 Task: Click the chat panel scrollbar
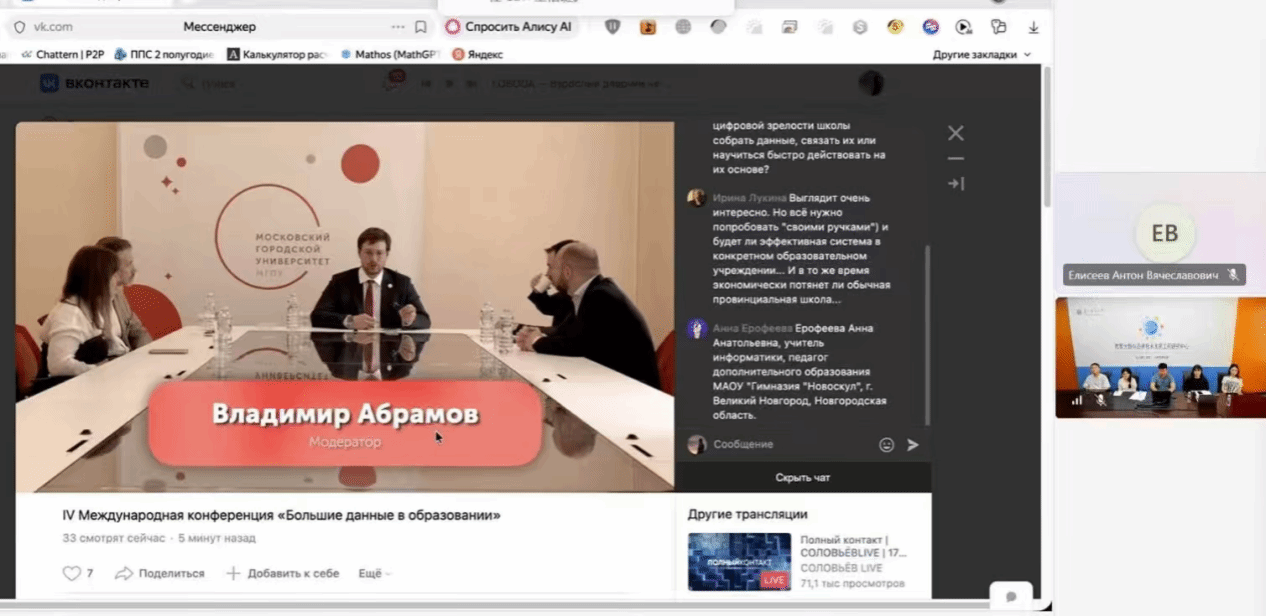pyautogui.click(x=927, y=333)
